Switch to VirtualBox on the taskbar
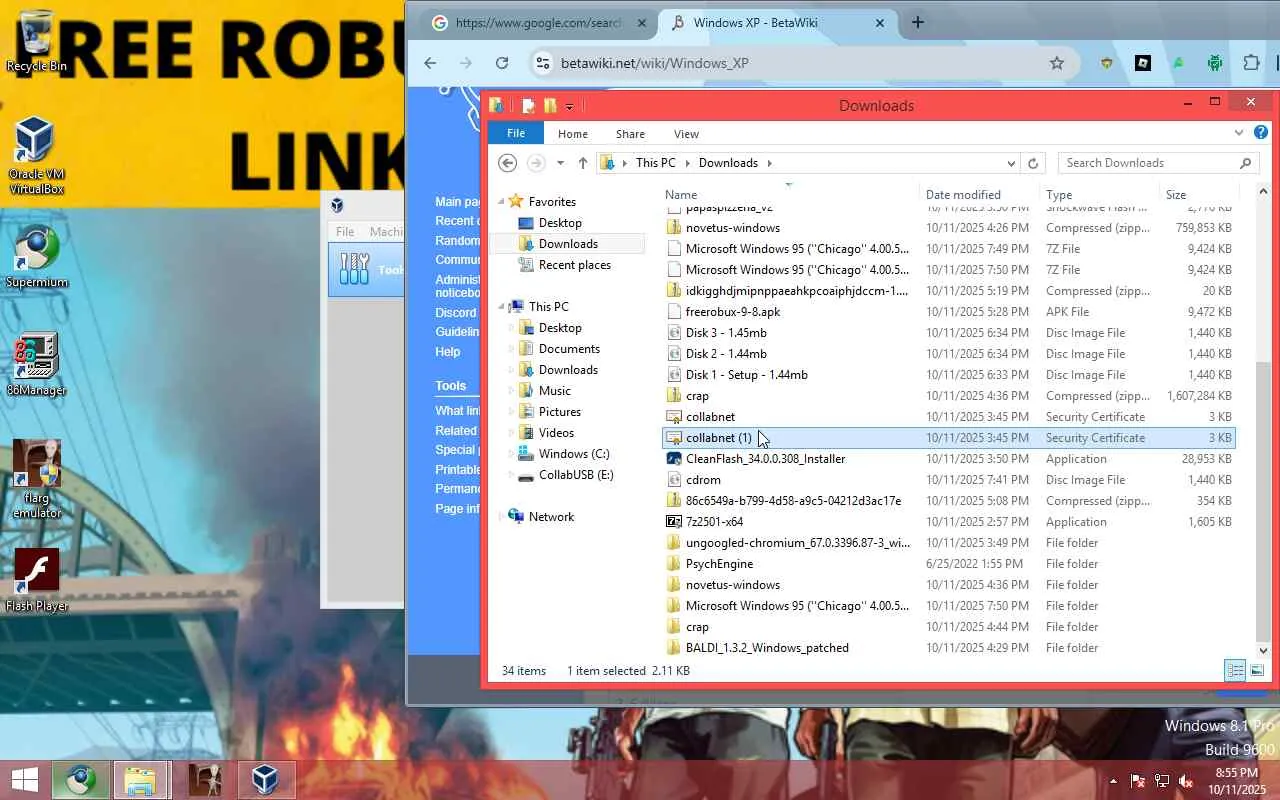1280x800 pixels. 265,780
